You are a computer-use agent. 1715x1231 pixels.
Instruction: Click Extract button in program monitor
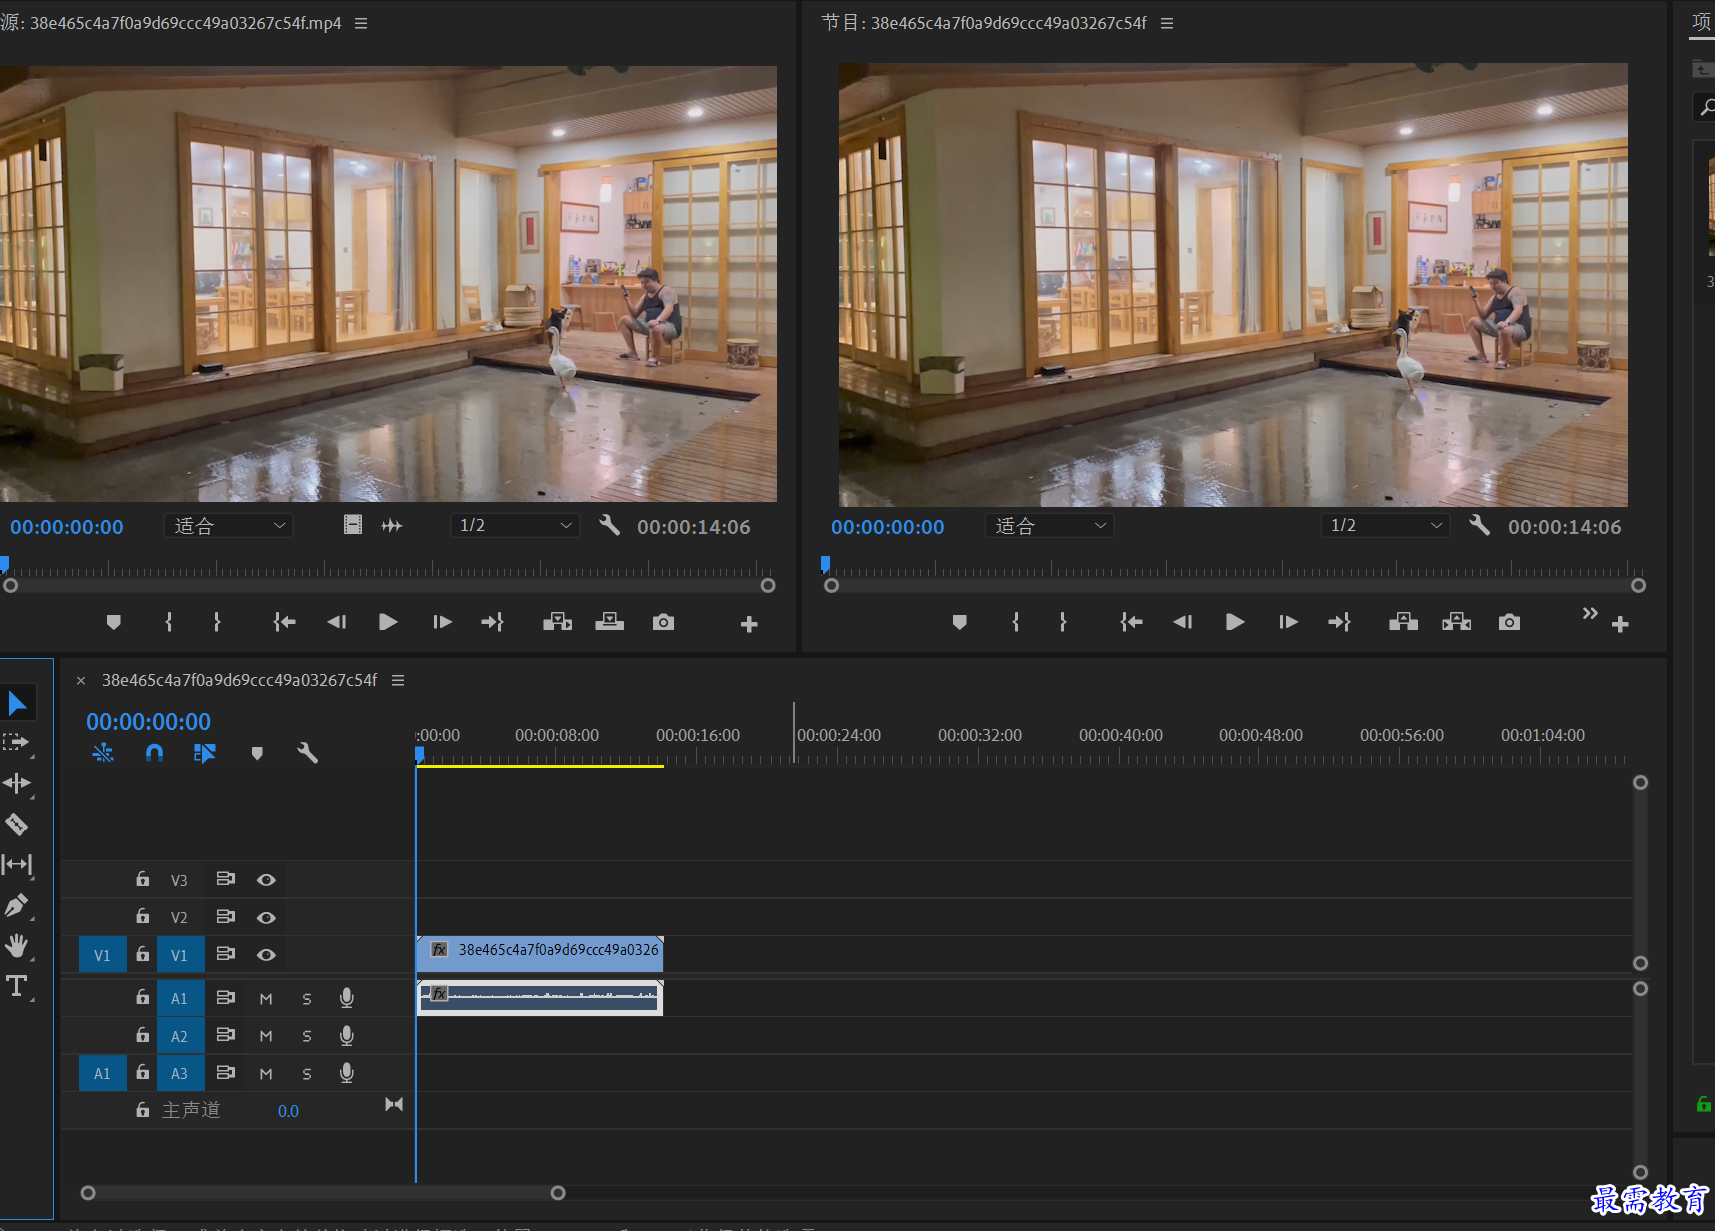1456,622
